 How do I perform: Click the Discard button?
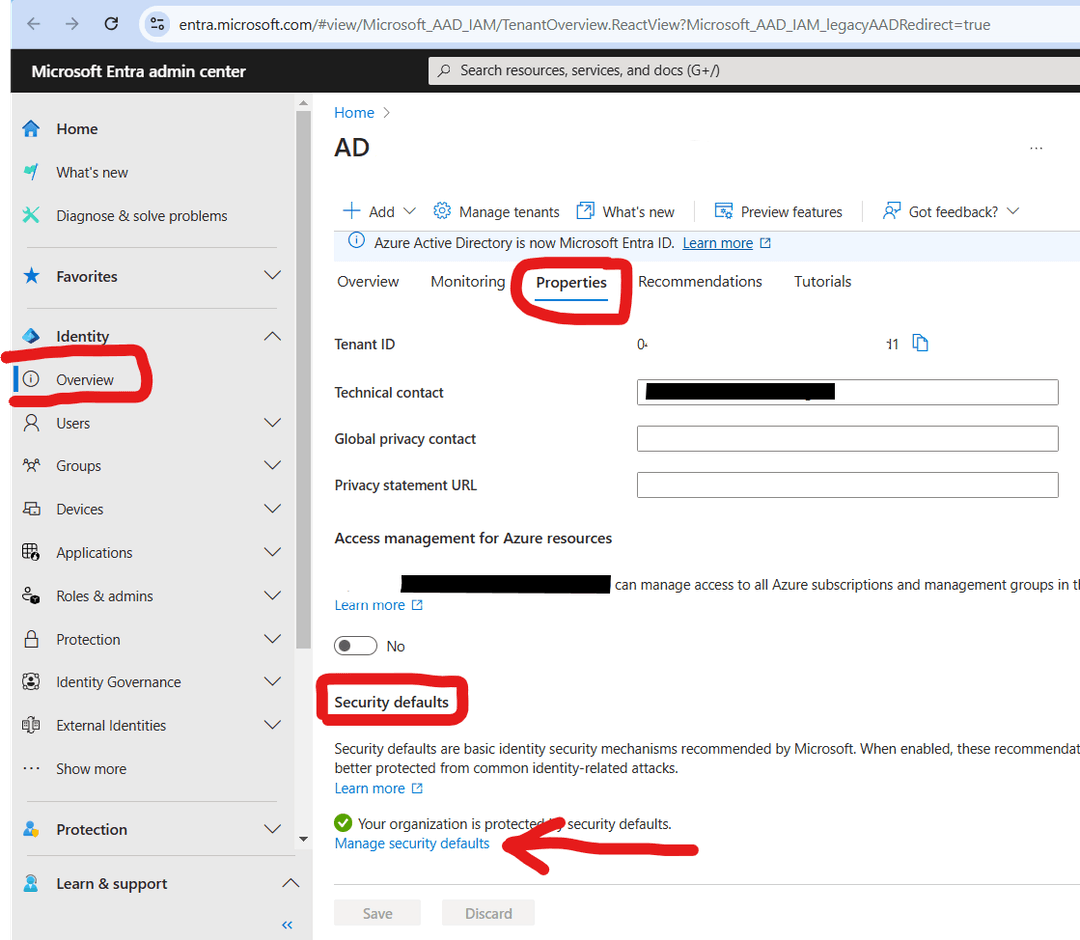[488, 913]
